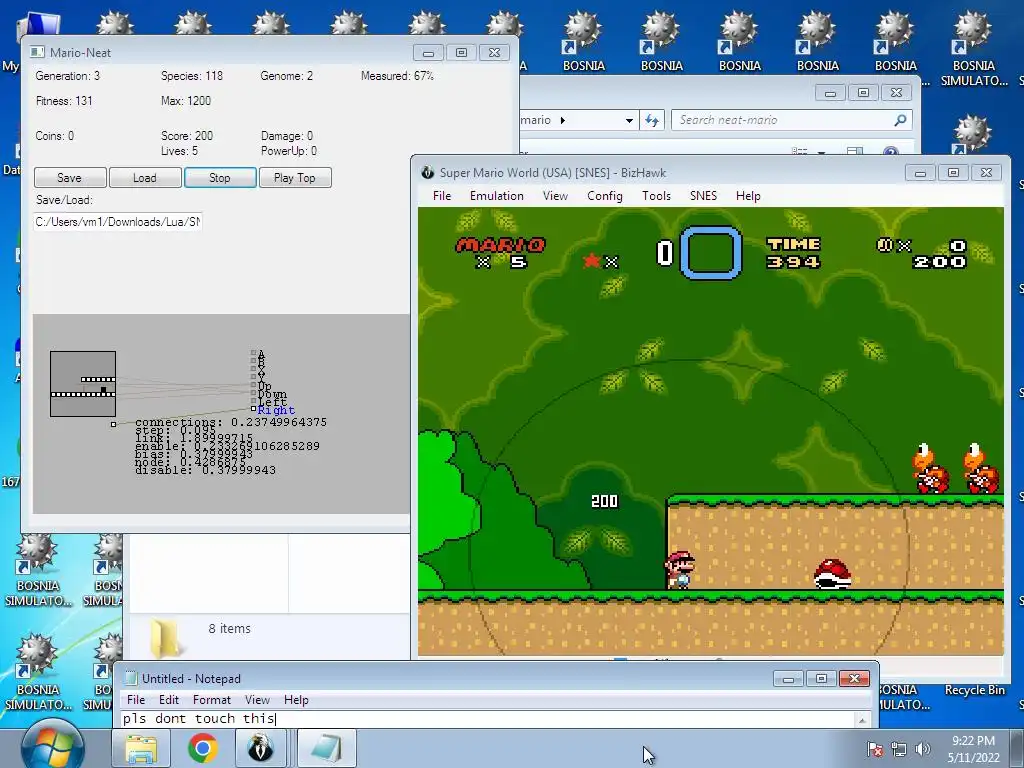Open the Config menu in BizHawk
The height and width of the screenshot is (768, 1024).
605,196
